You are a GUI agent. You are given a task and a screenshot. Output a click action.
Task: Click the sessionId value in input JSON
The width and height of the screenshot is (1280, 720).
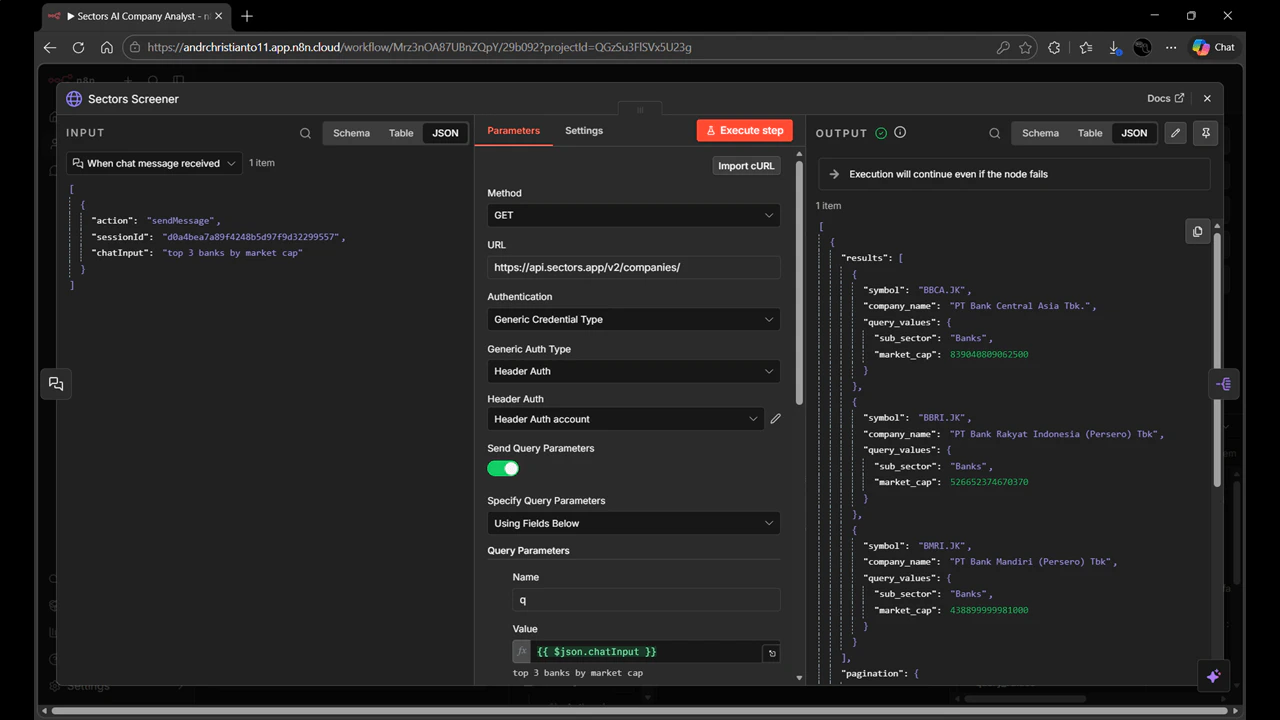pyautogui.click(x=253, y=237)
